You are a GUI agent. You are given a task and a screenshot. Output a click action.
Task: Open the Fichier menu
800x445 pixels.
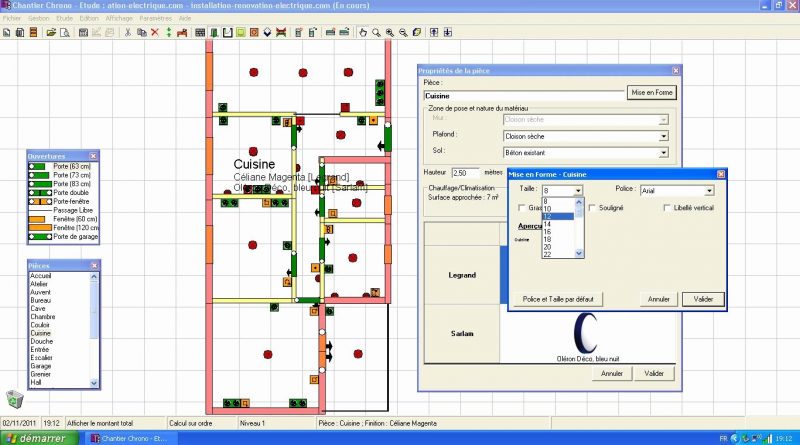[12, 18]
